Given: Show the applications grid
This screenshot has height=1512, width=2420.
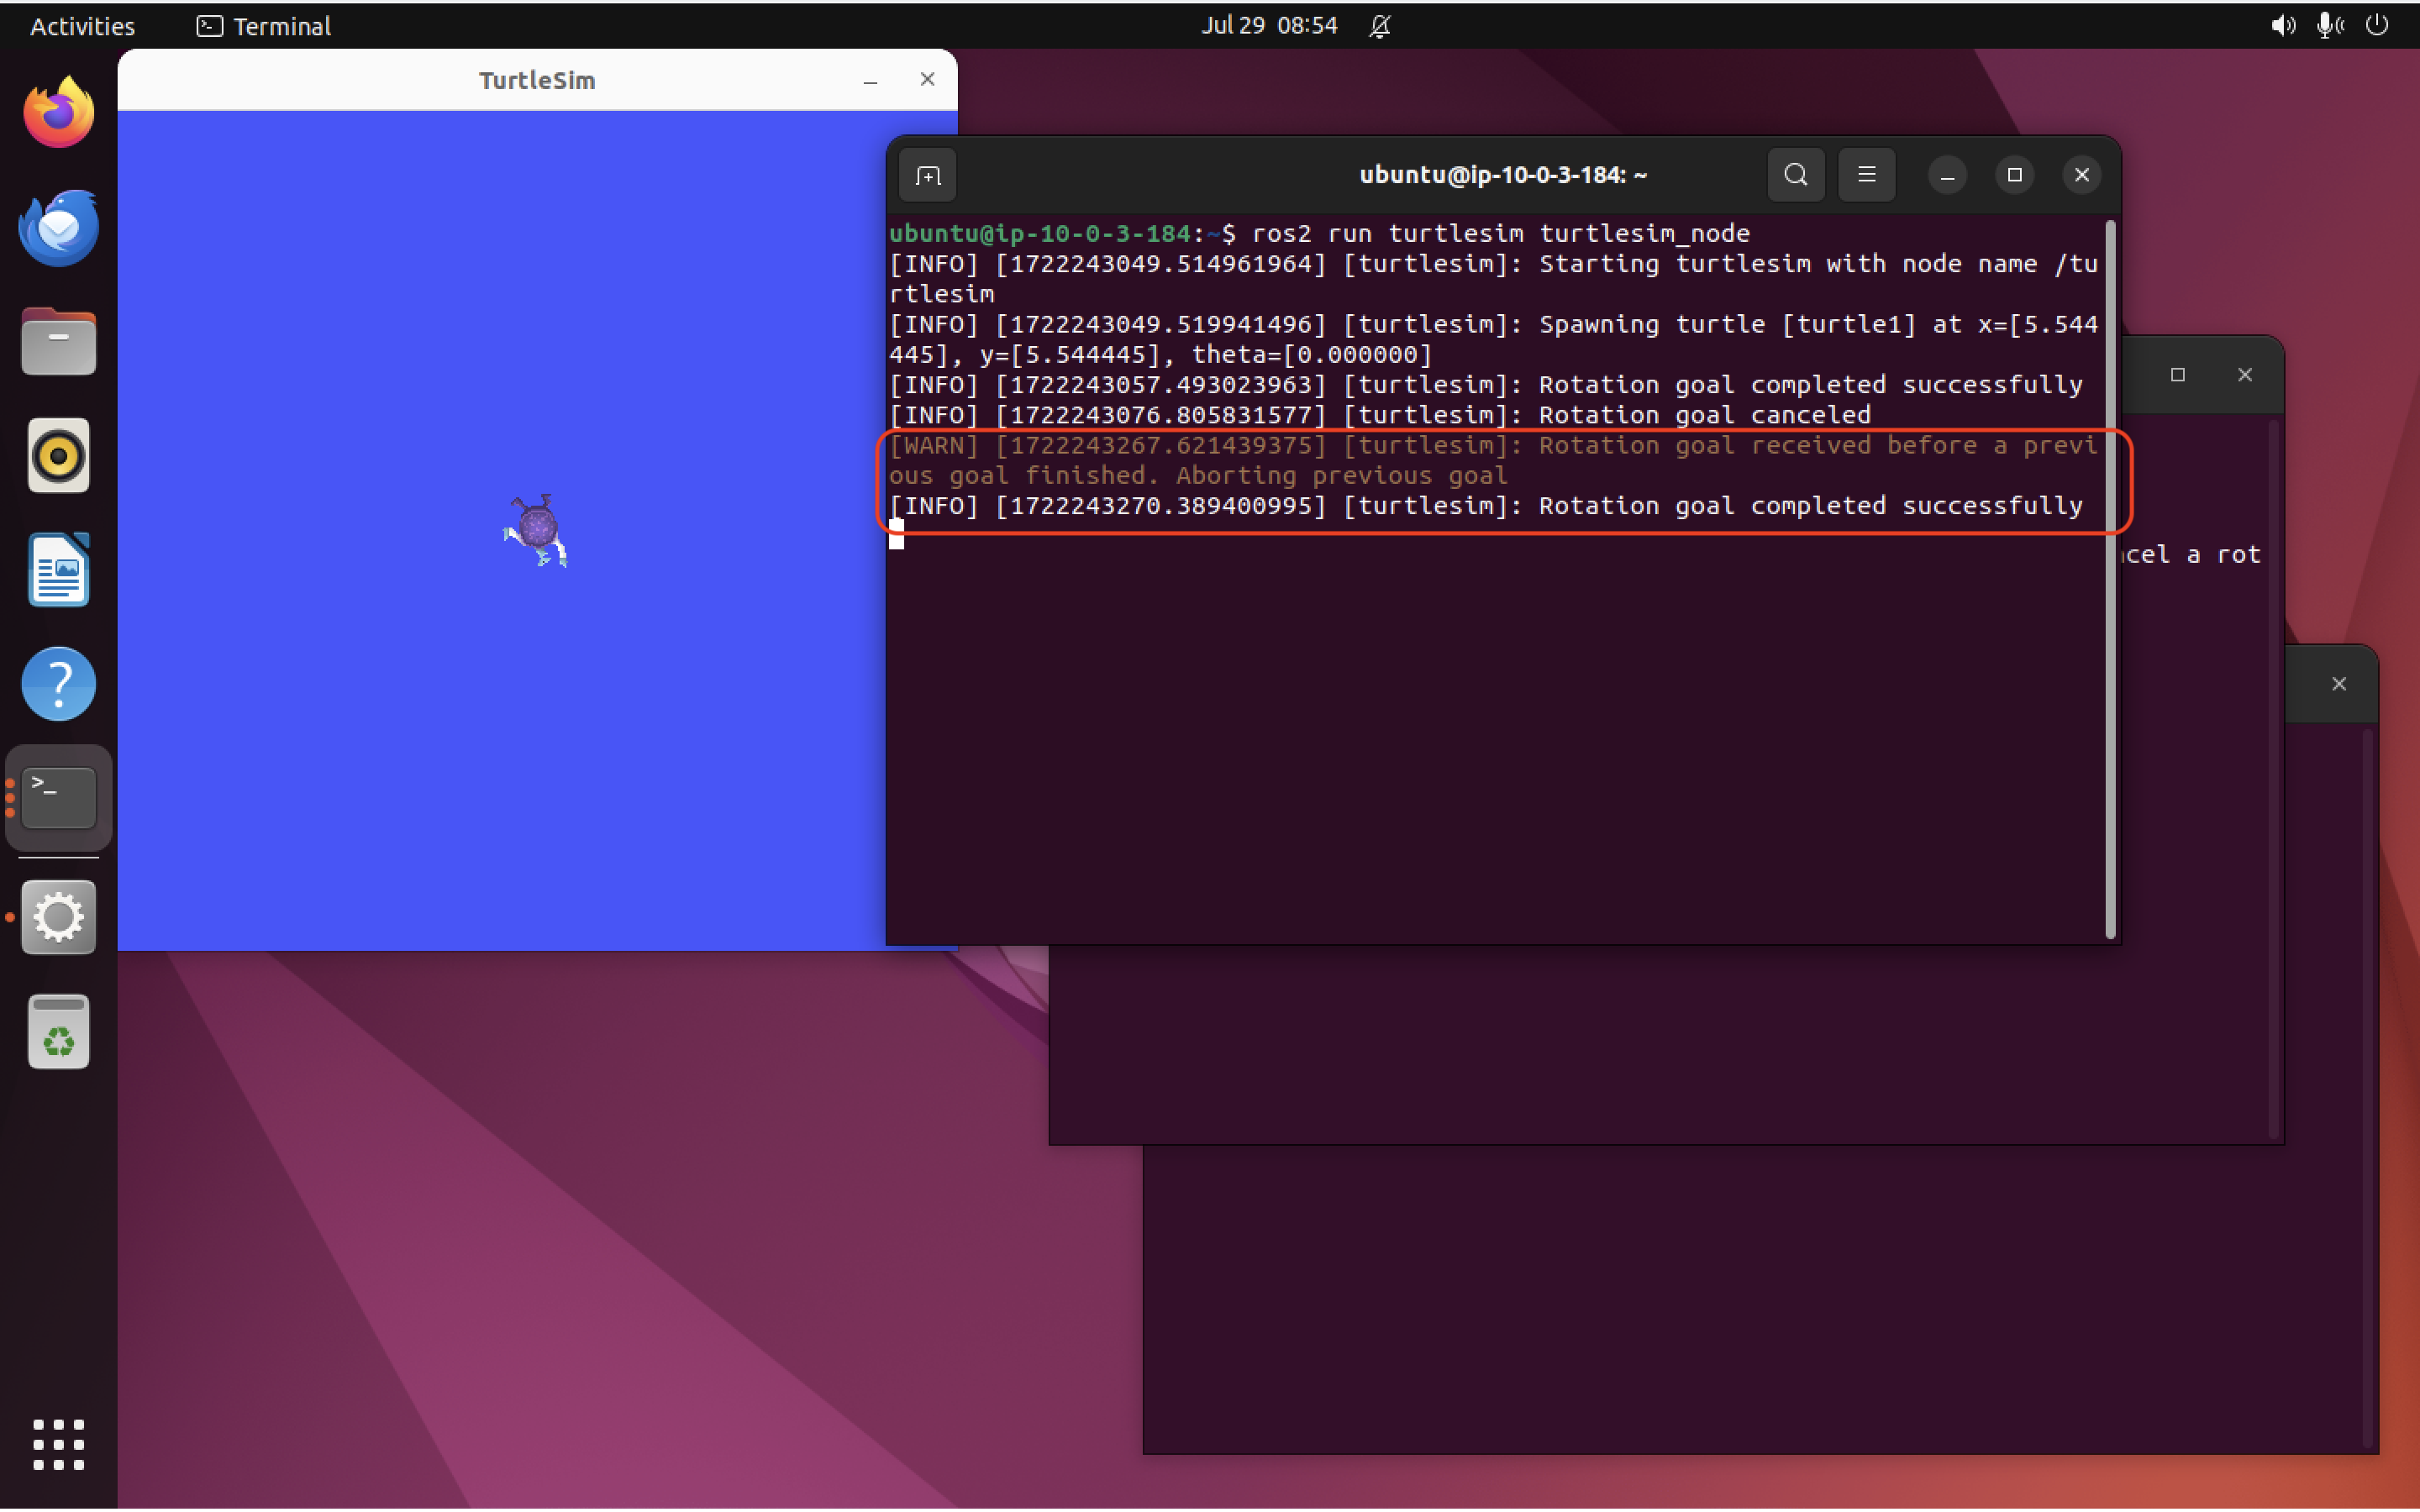Looking at the screenshot, I should click(x=58, y=1444).
